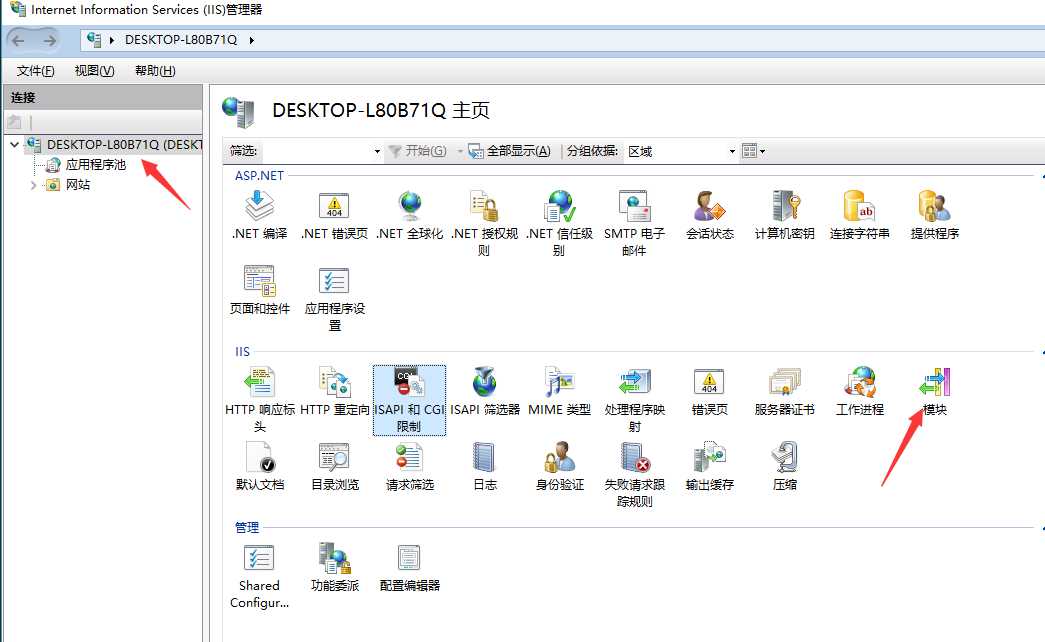Image resolution: width=1045 pixels, height=642 pixels.
Task: Open the .NET 信任级别 feature
Action: tap(559, 223)
